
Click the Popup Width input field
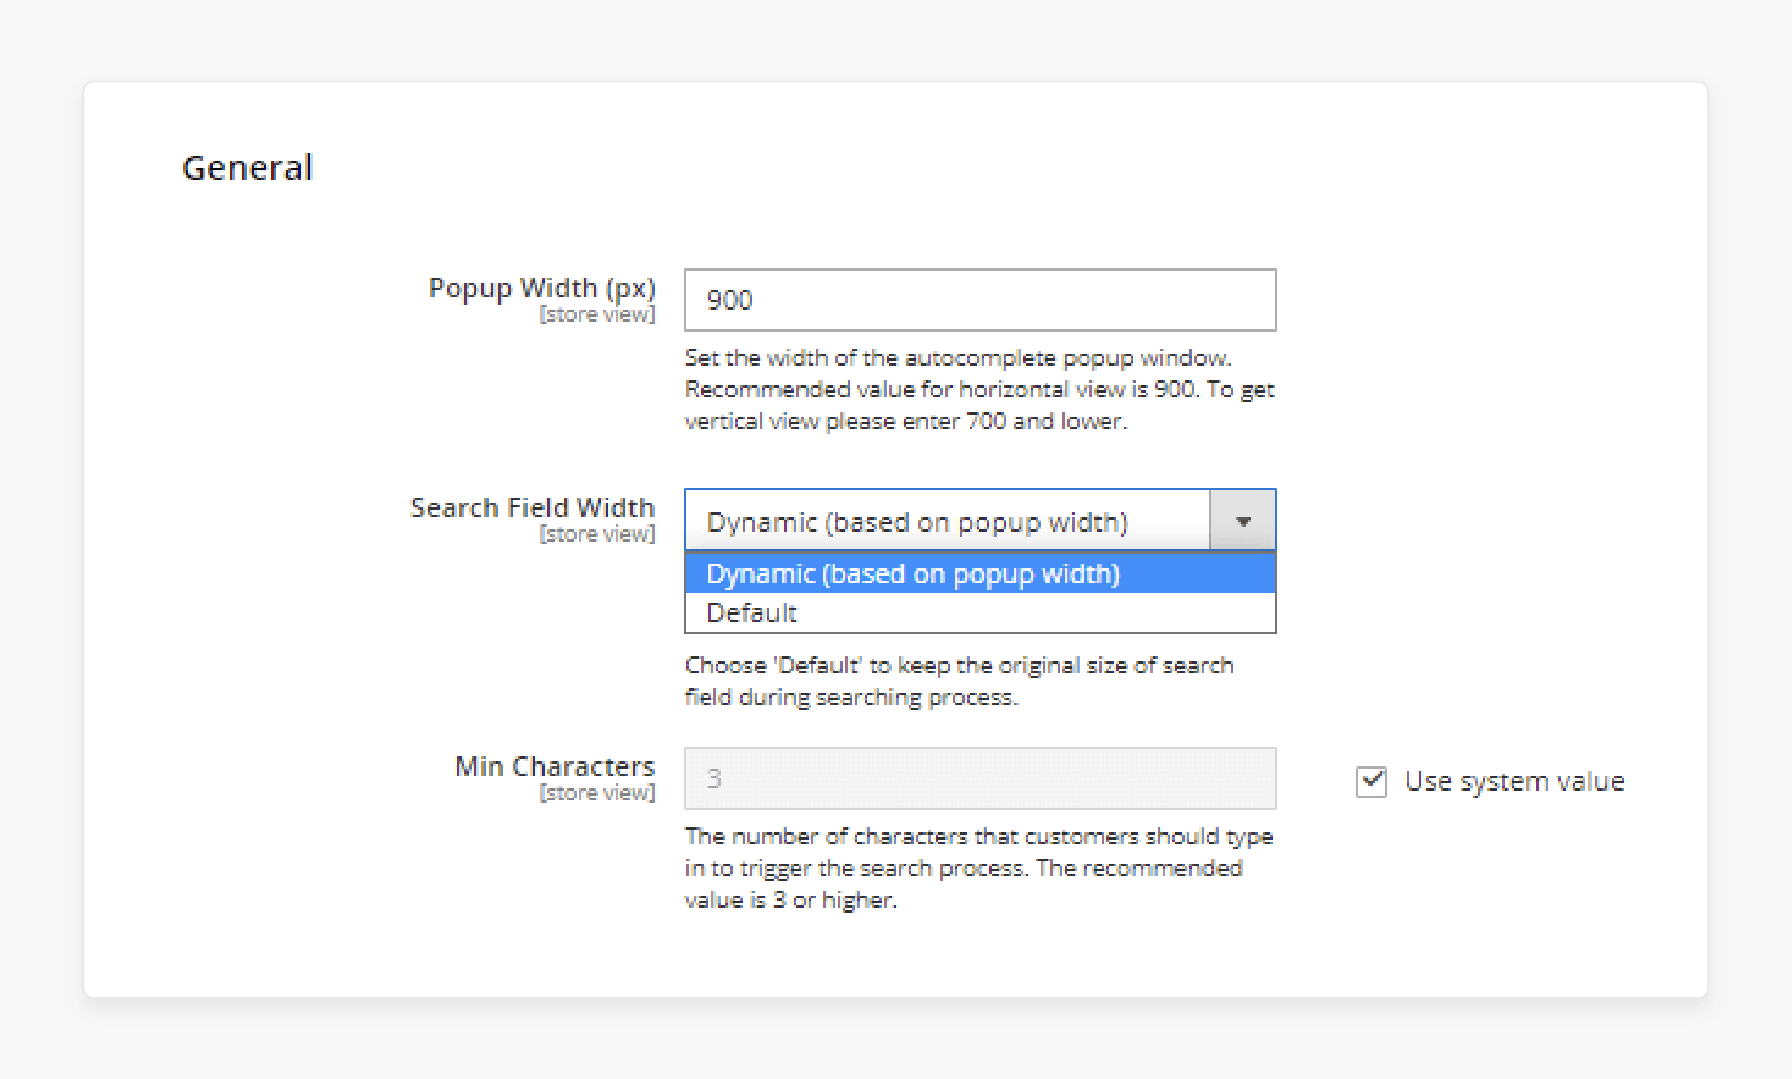[980, 300]
